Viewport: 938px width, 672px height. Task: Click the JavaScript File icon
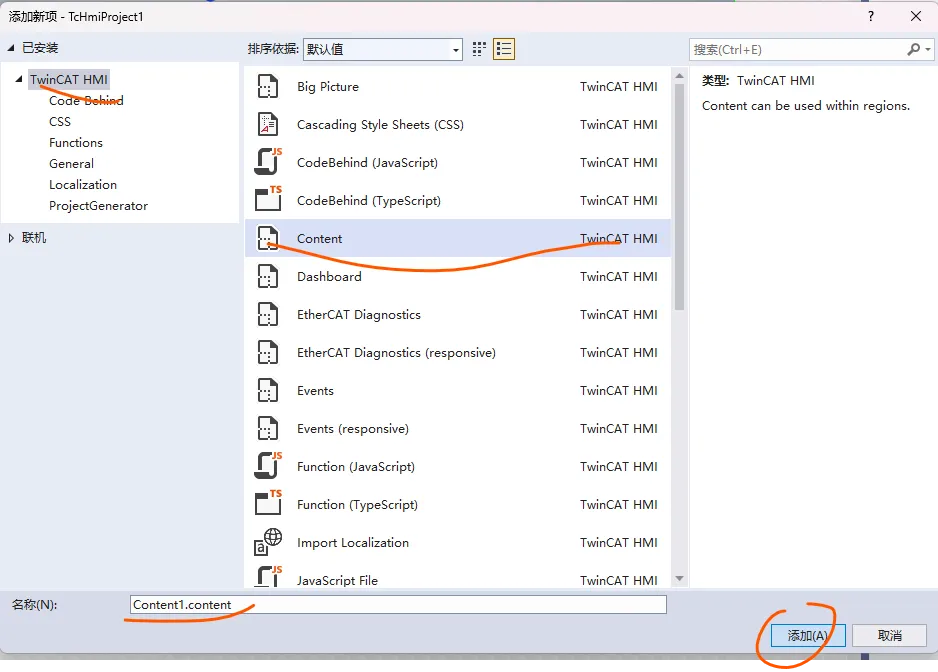[268, 577]
